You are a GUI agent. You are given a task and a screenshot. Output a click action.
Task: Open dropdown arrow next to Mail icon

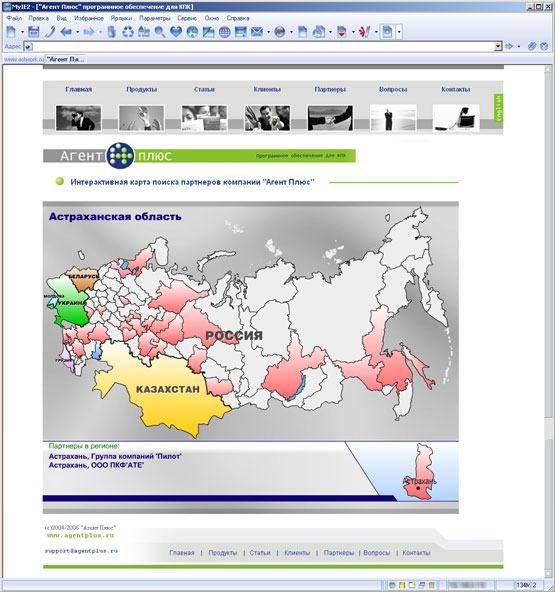tap(268, 32)
